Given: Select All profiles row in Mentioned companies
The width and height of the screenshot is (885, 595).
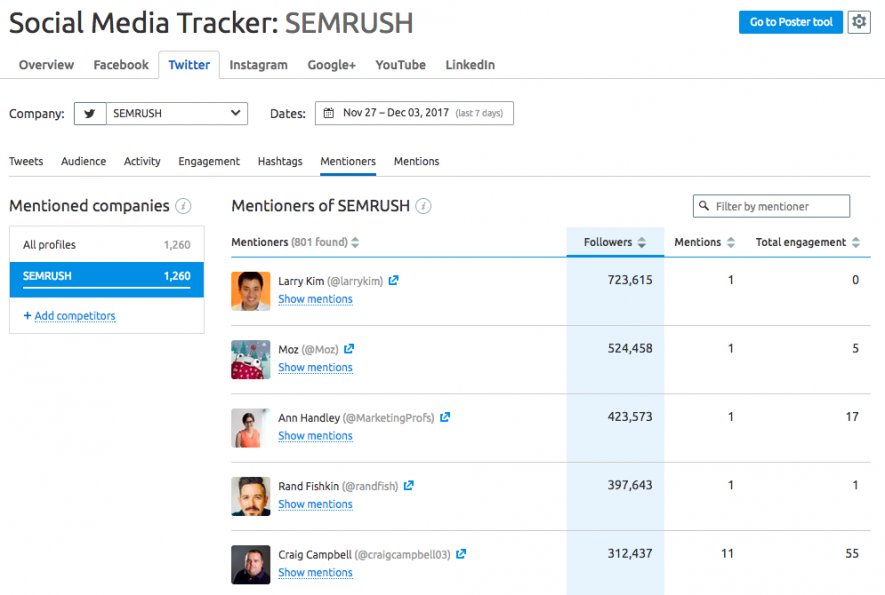Looking at the screenshot, I should (x=107, y=244).
